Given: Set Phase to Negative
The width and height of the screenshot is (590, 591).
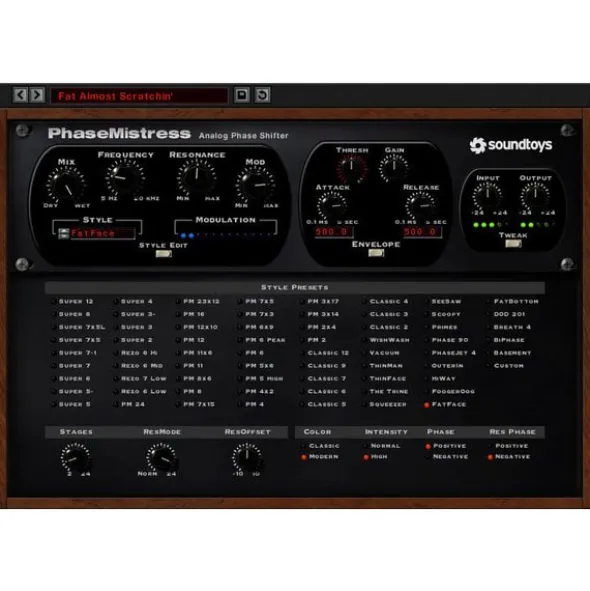Looking at the screenshot, I should (447, 457).
